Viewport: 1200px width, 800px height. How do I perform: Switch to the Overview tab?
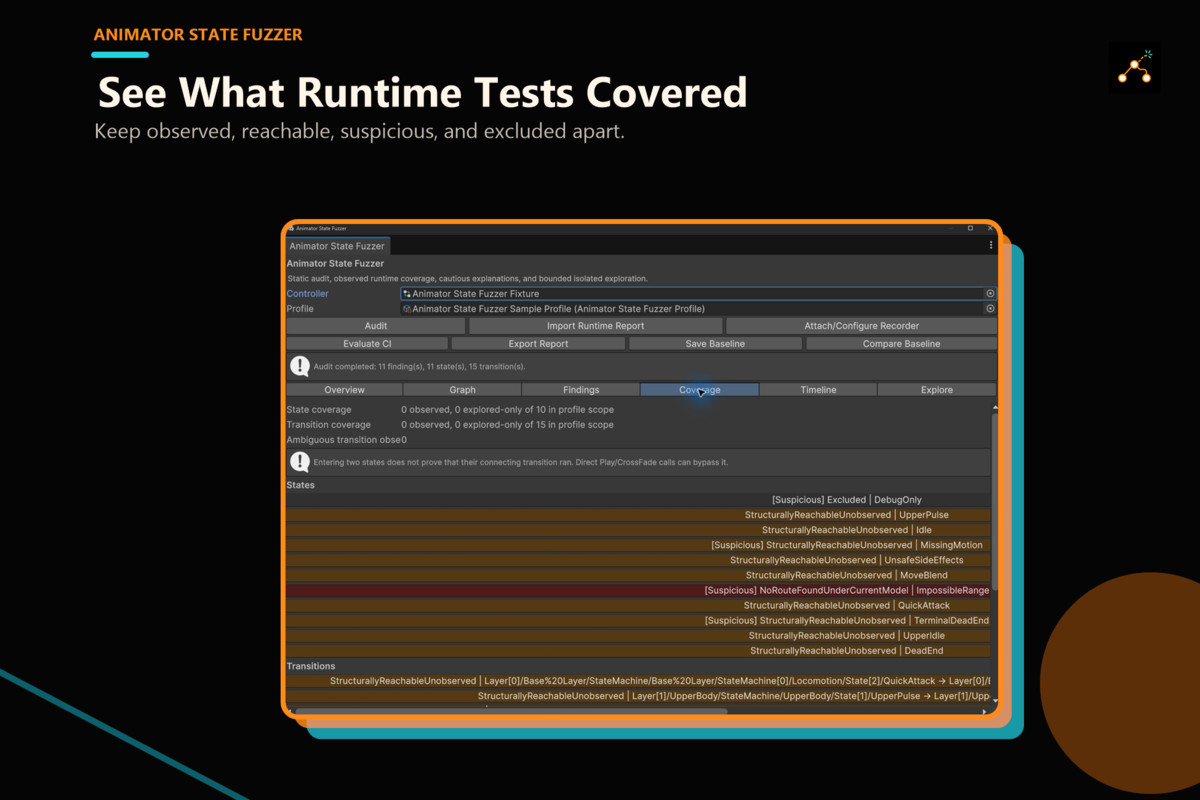pyautogui.click(x=344, y=390)
